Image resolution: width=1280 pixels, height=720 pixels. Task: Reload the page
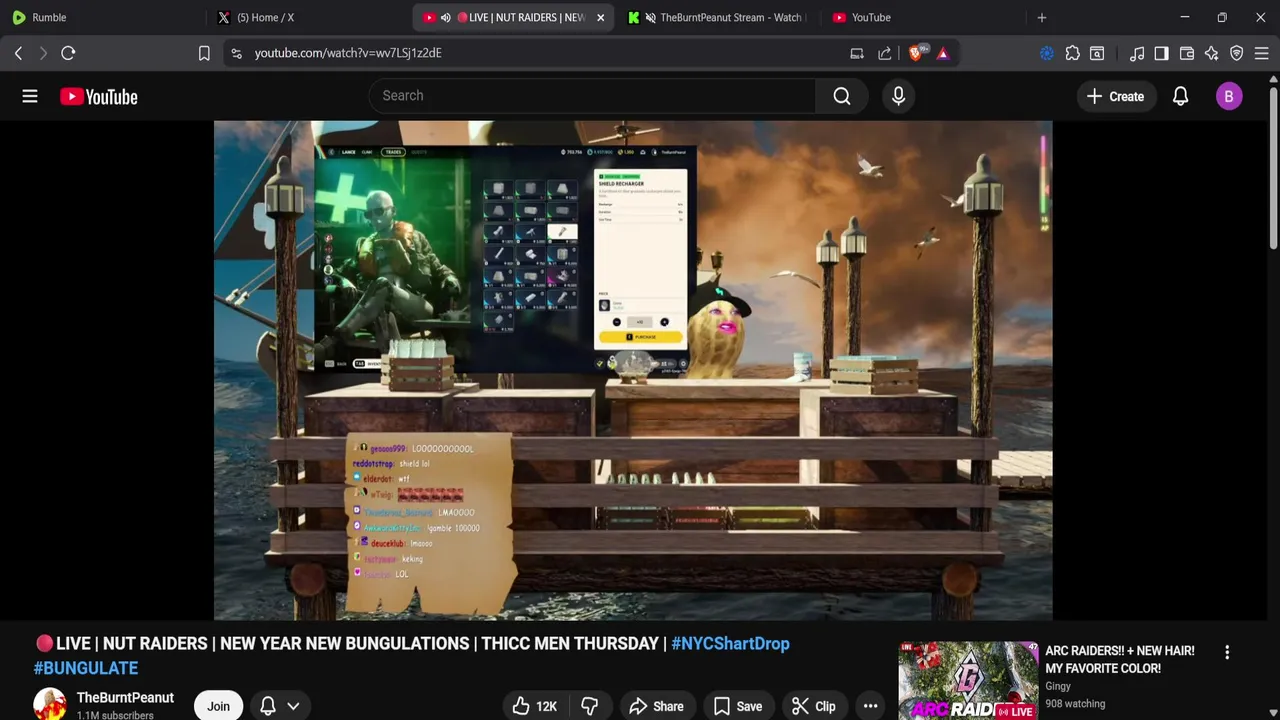[x=68, y=53]
